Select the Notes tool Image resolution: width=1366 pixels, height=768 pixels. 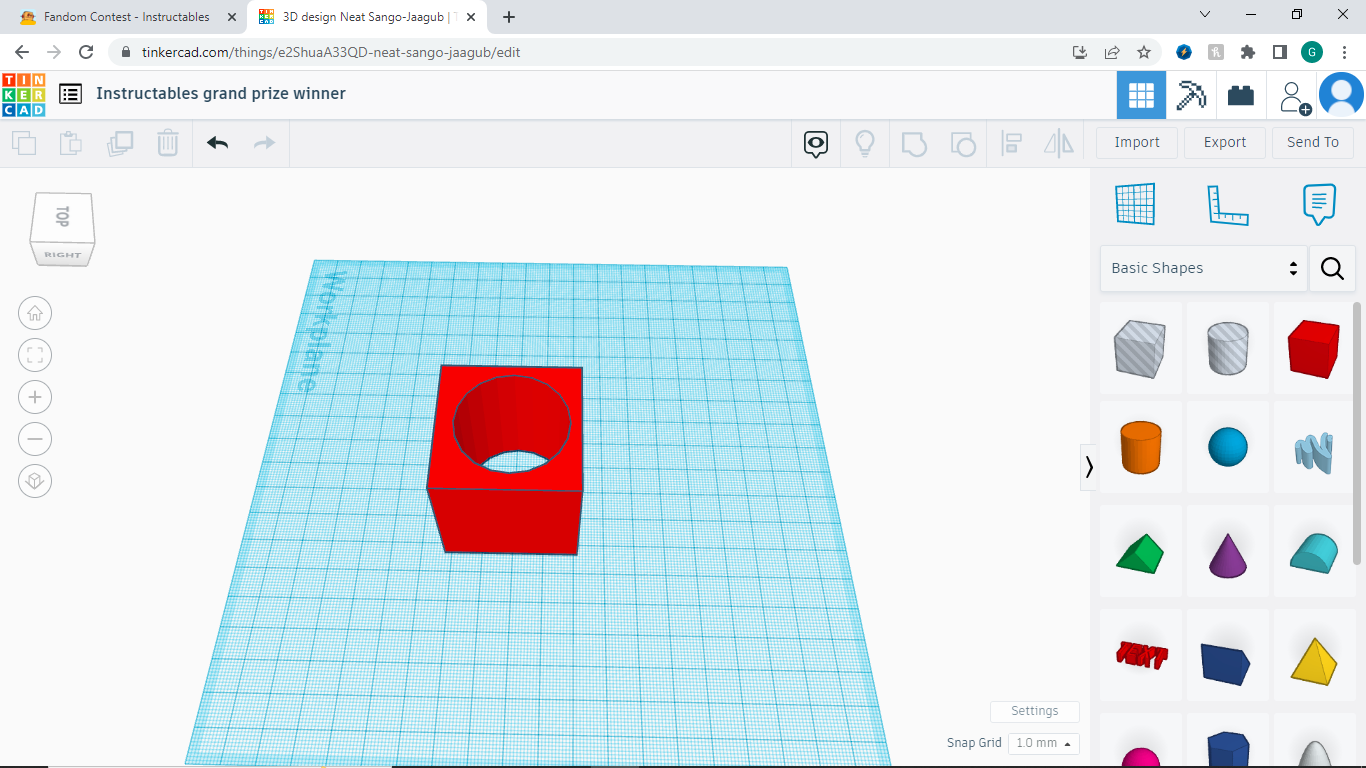tap(1317, 203)
